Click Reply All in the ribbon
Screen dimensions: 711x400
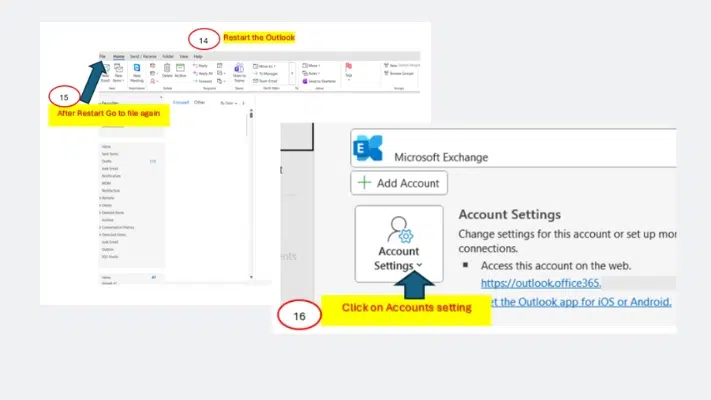pyautogui.click(x=203, y=73)
